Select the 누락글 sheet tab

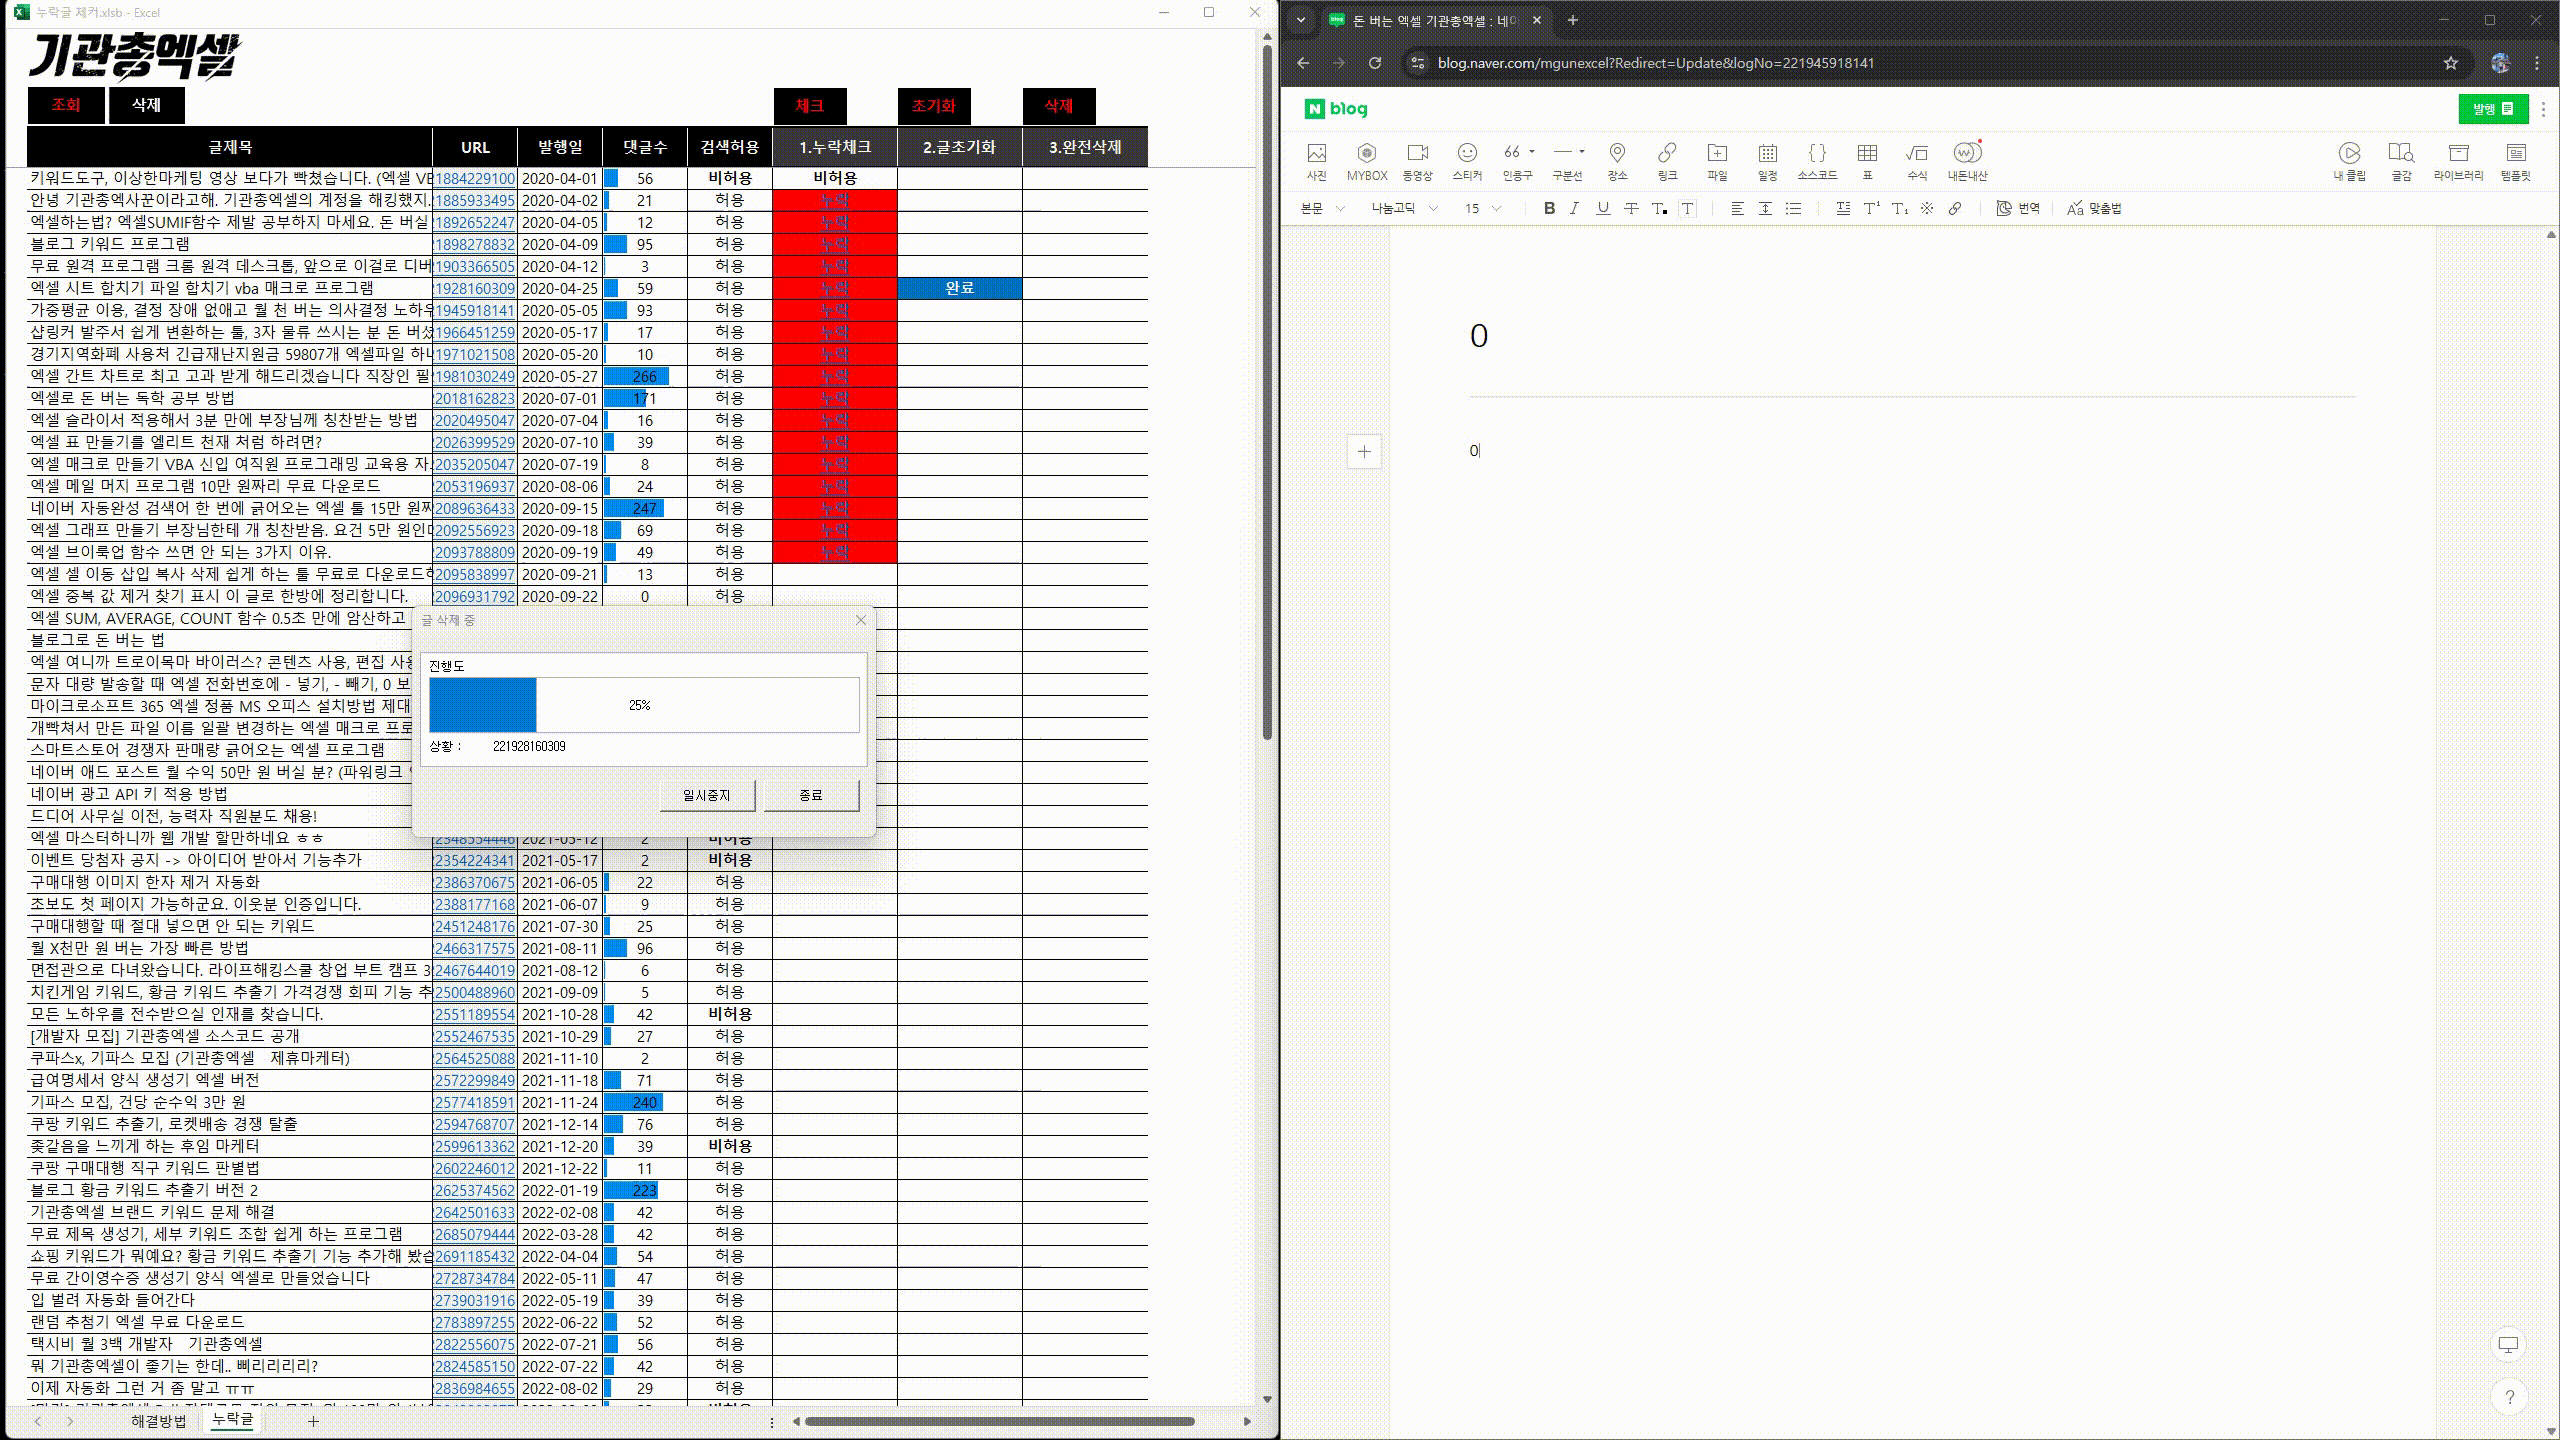[x=232, y=1420]
